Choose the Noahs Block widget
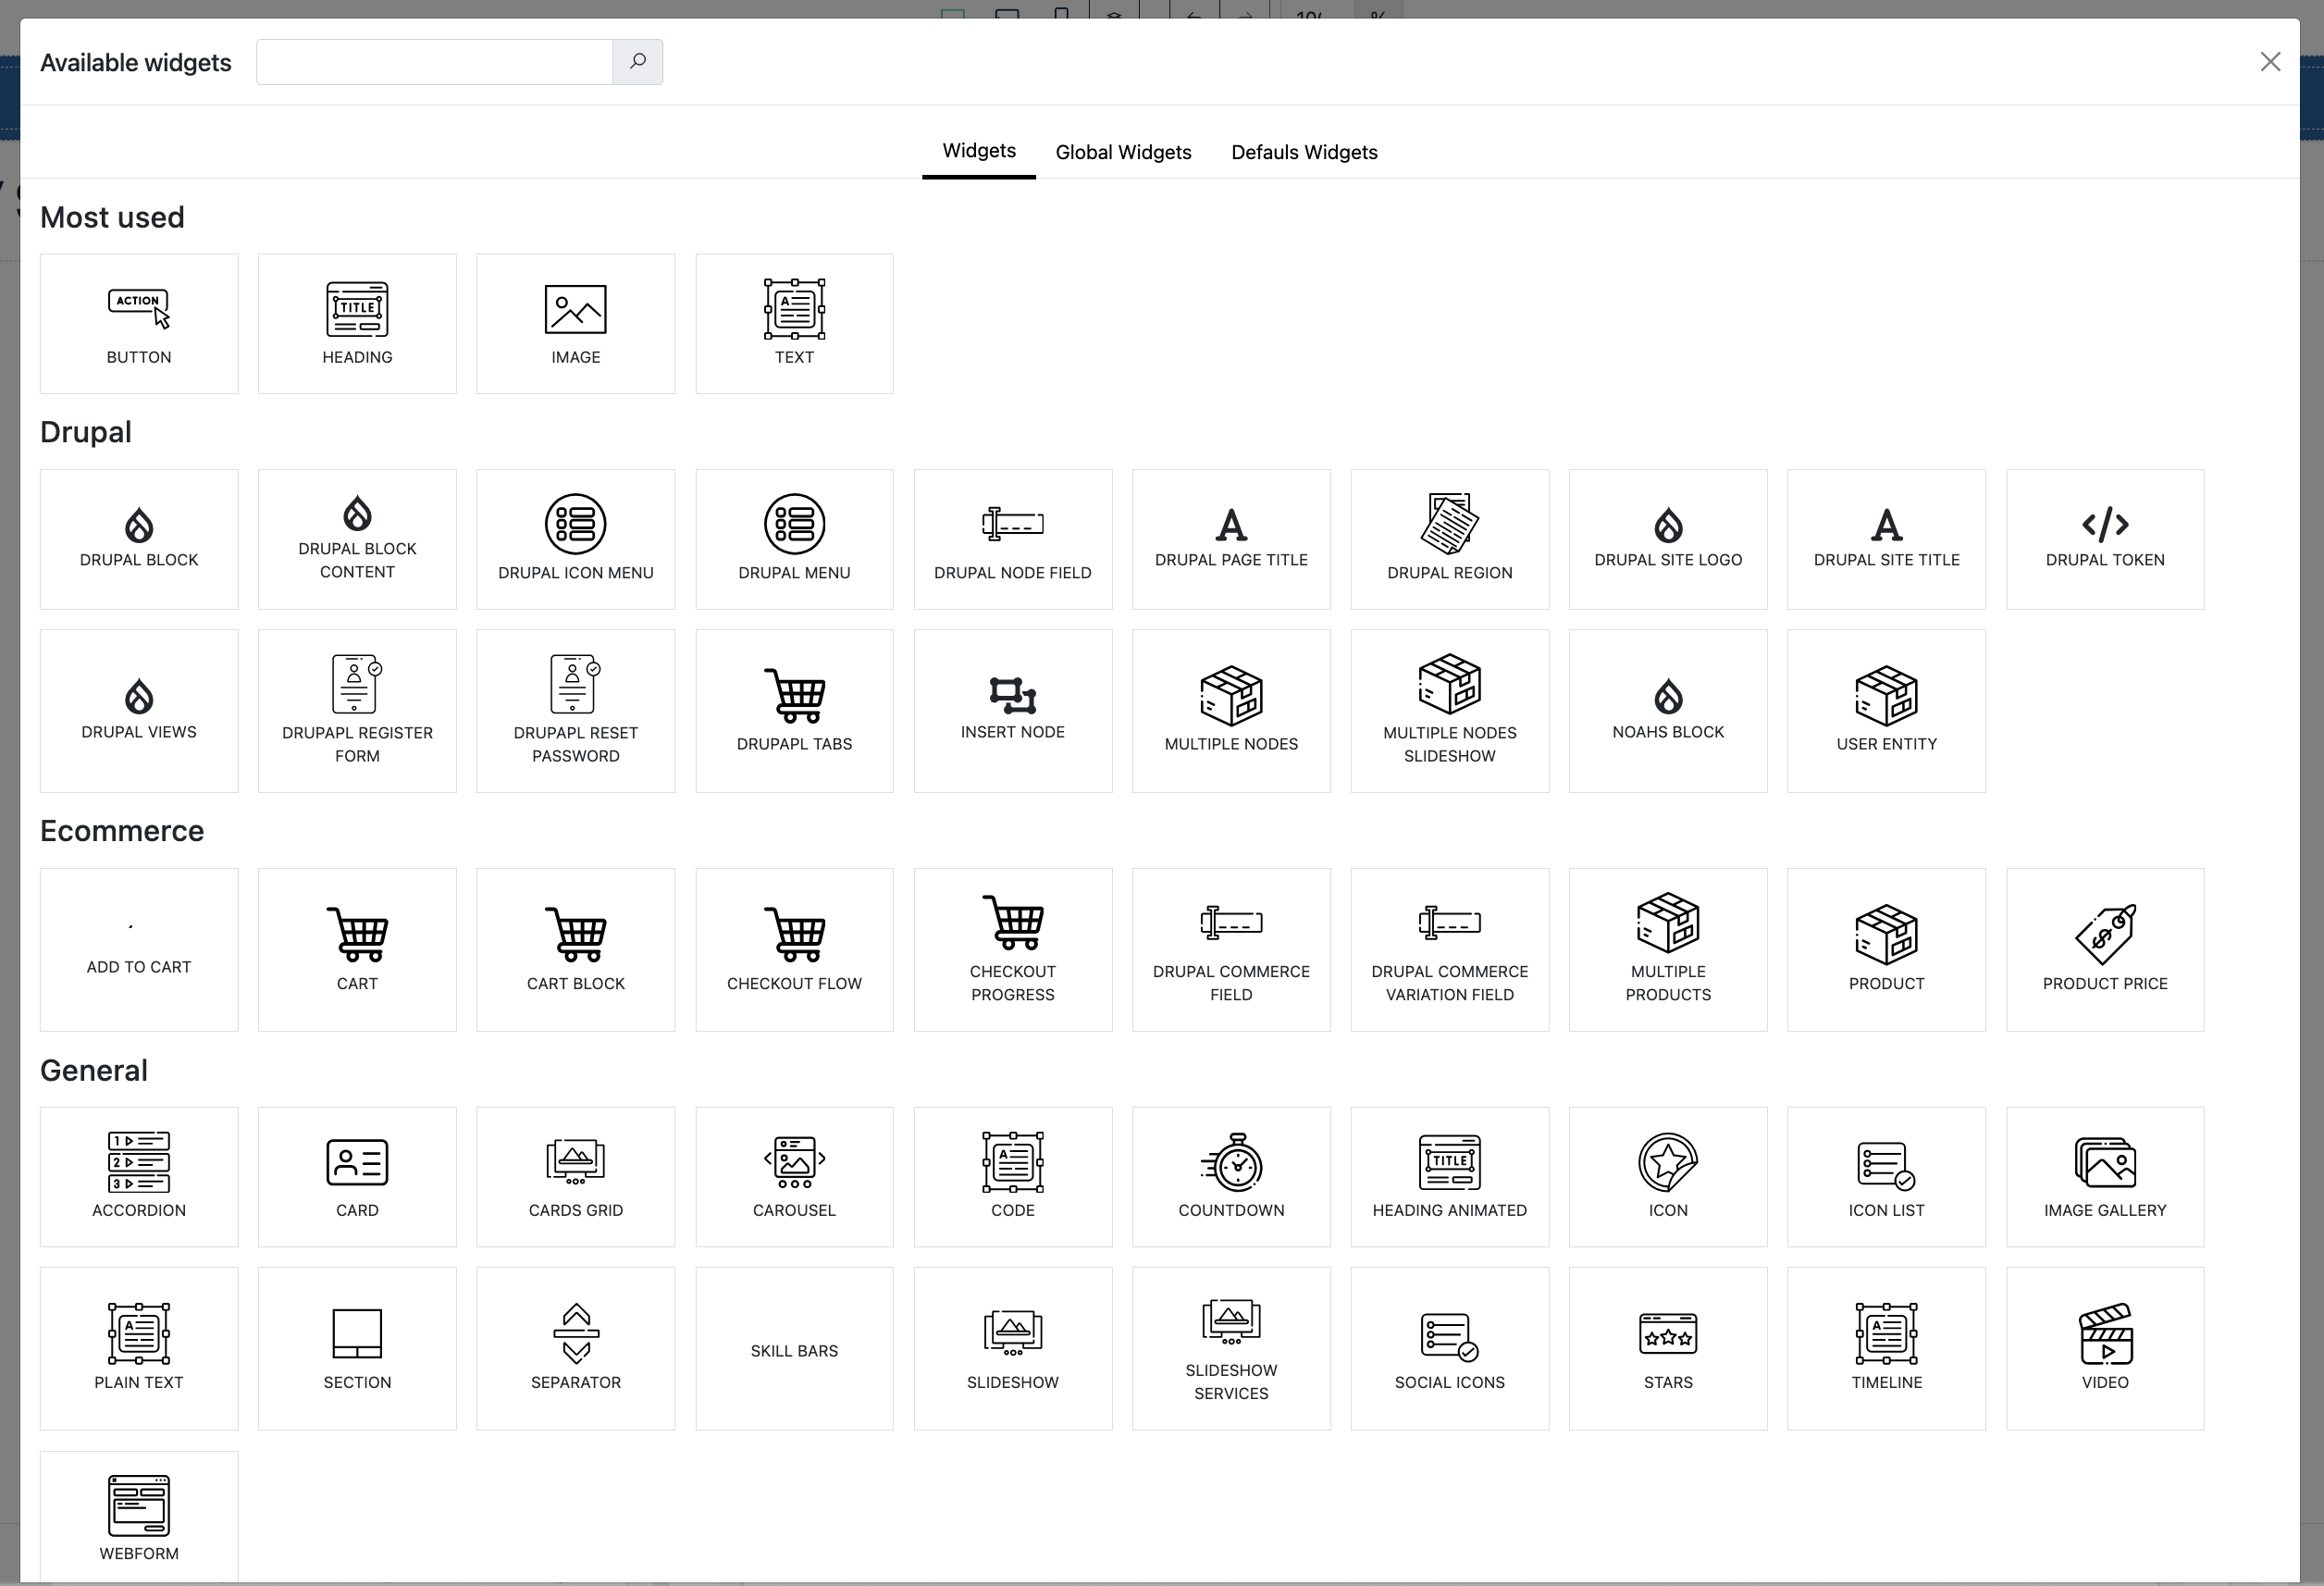 [1668, 711]
